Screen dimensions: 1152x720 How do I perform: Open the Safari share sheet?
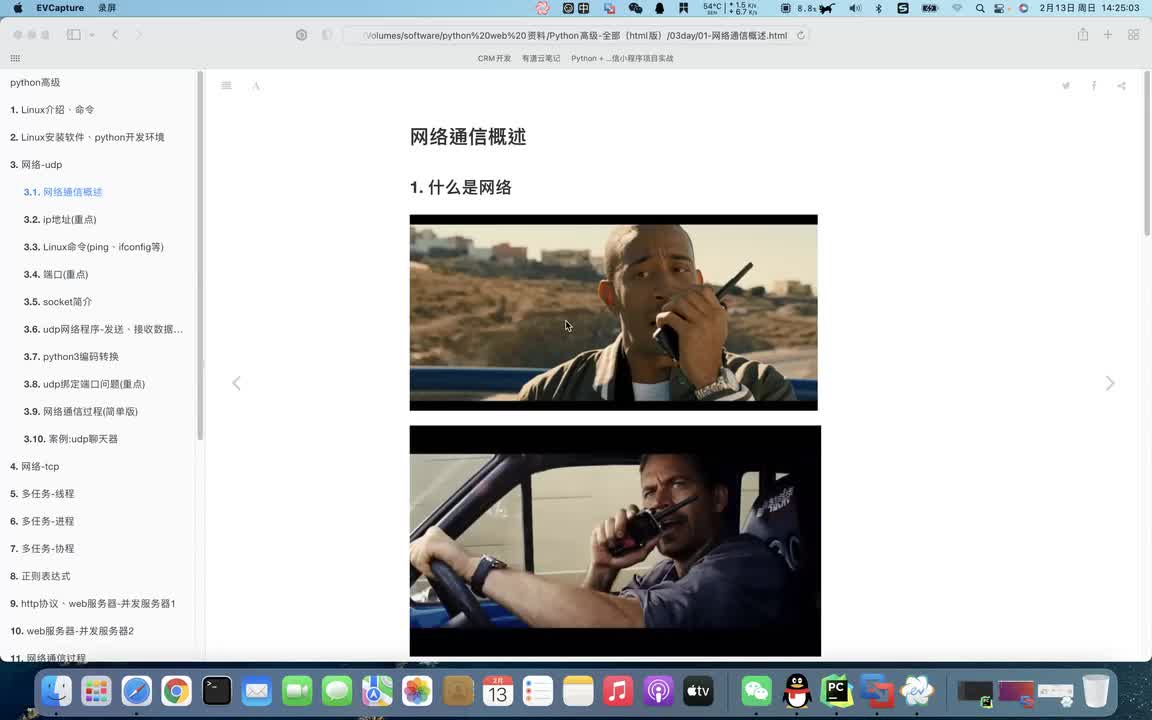1083,35
